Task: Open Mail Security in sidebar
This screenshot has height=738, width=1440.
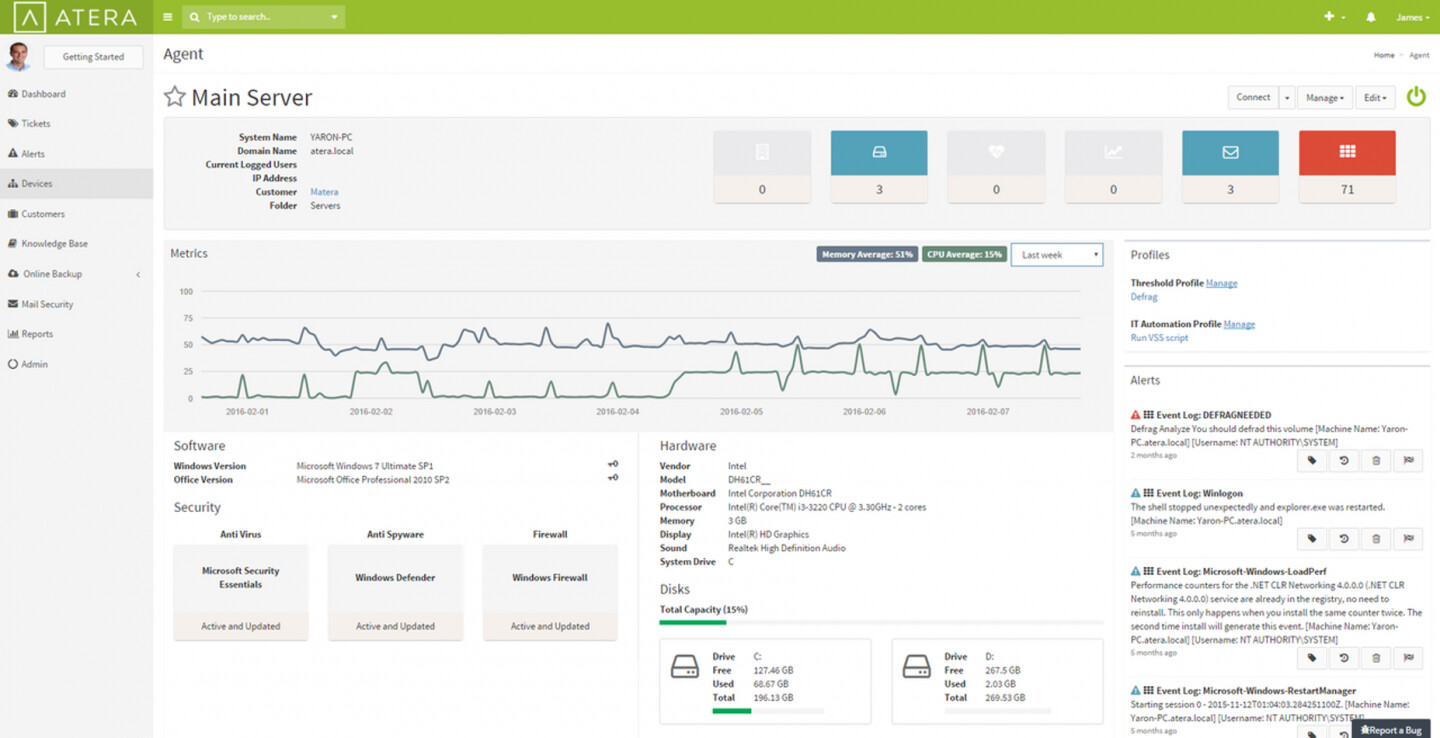Action: click(x=76, y=304)
